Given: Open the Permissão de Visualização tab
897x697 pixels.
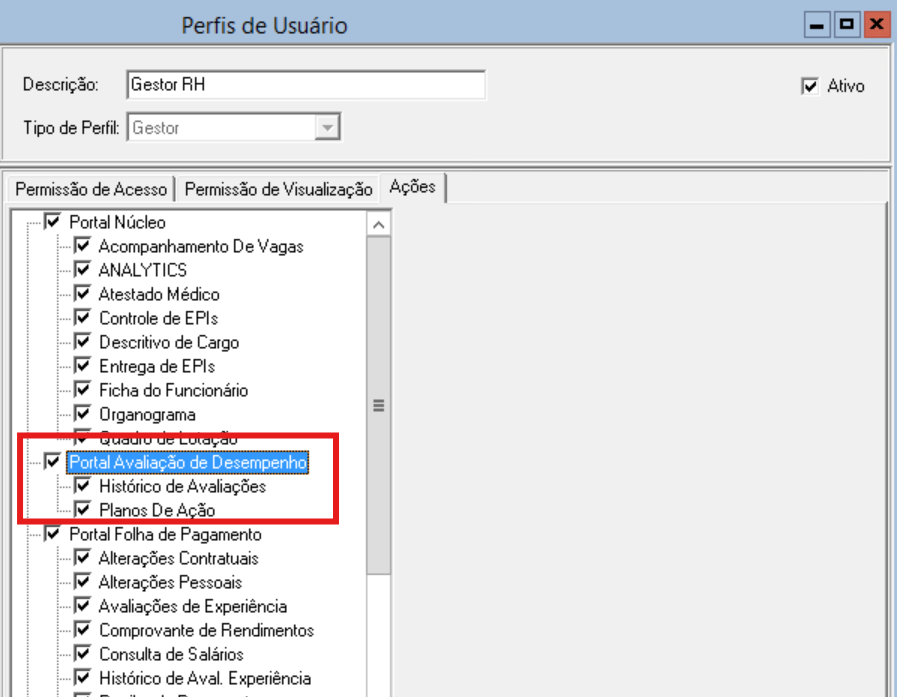Looking at the screenshot, I should (278, 189).
